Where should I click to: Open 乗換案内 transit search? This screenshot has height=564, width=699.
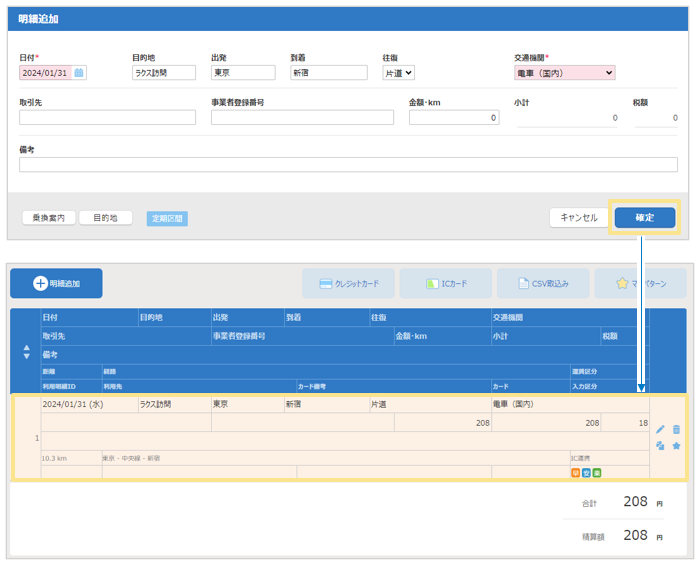(x=49, y=218)
